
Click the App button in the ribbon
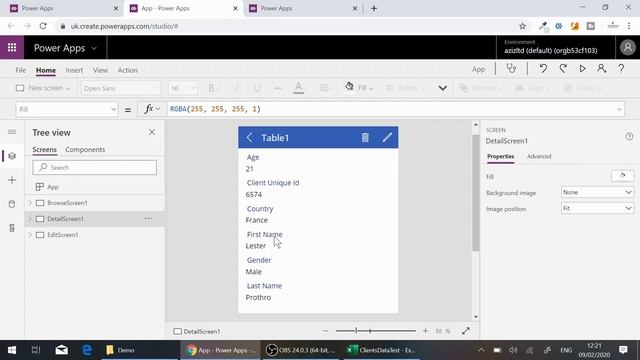coord(478,69)
